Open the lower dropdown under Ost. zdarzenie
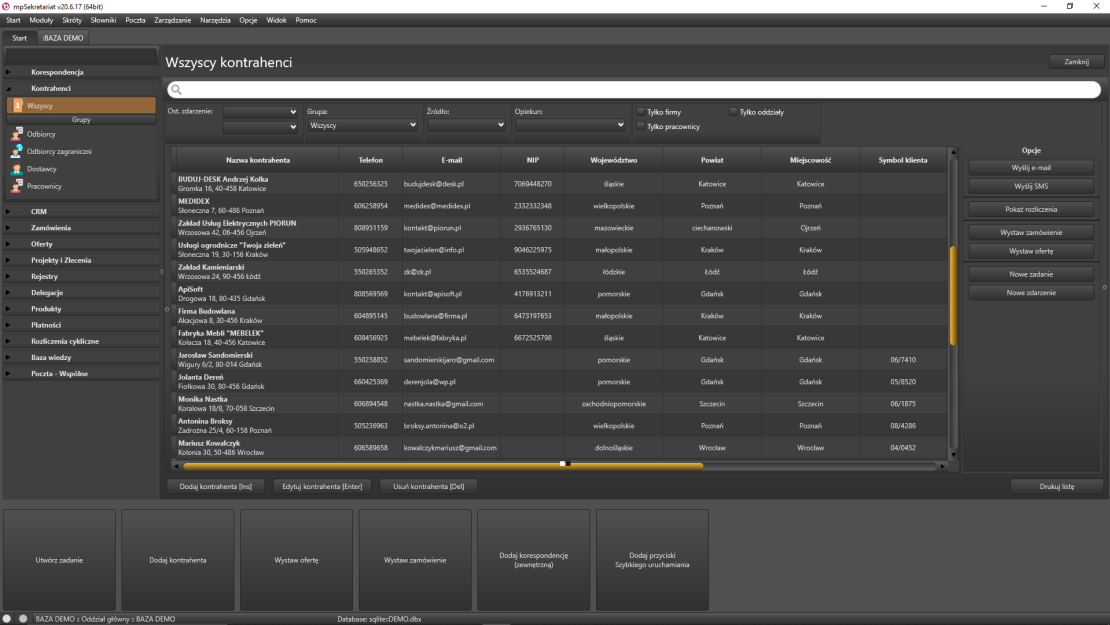This screenshot has width=1110, height=625. click(261, 127)
